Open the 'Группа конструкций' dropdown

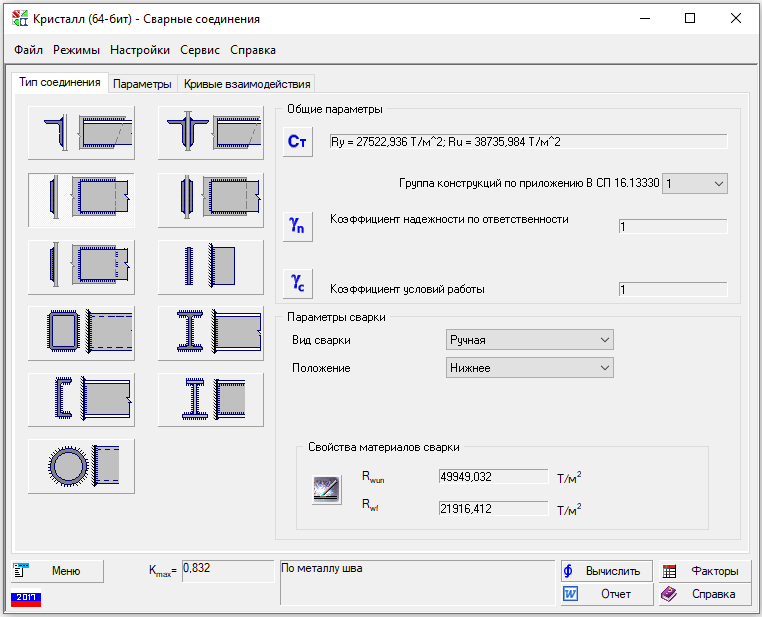point(695,184)
